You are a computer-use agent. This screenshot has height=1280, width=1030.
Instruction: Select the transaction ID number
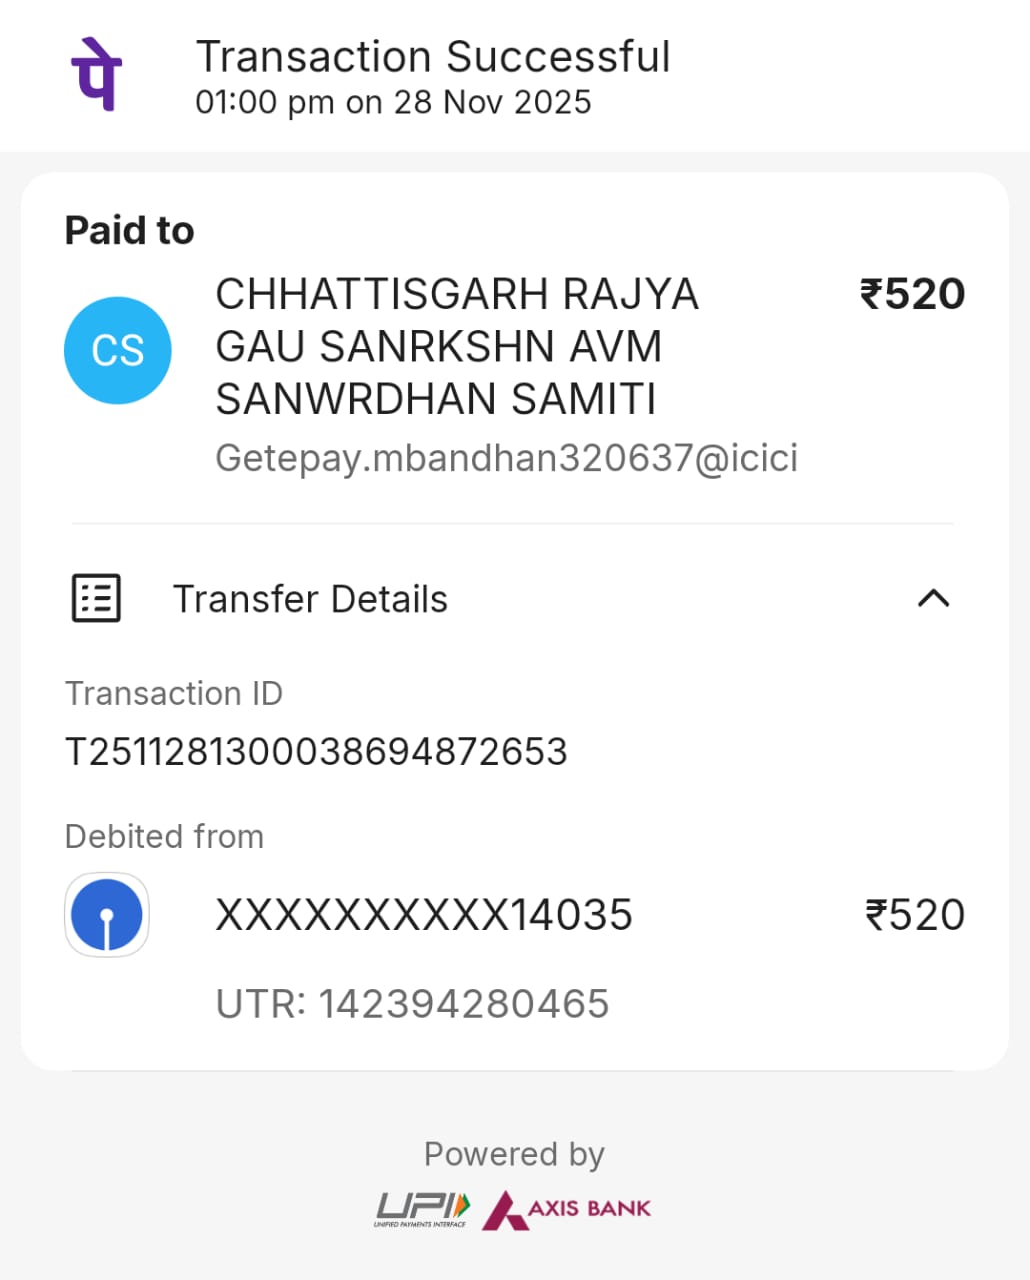[316, 751]
